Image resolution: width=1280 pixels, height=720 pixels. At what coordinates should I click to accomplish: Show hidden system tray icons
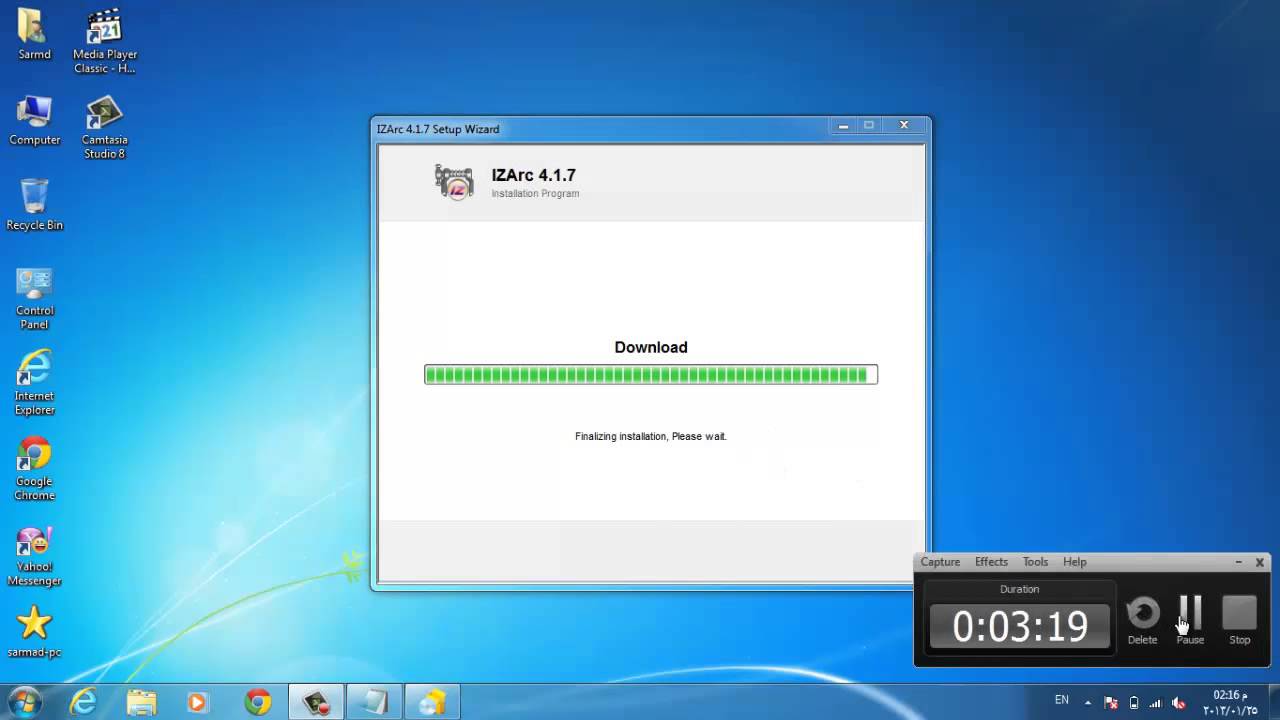pos(1088,702)
